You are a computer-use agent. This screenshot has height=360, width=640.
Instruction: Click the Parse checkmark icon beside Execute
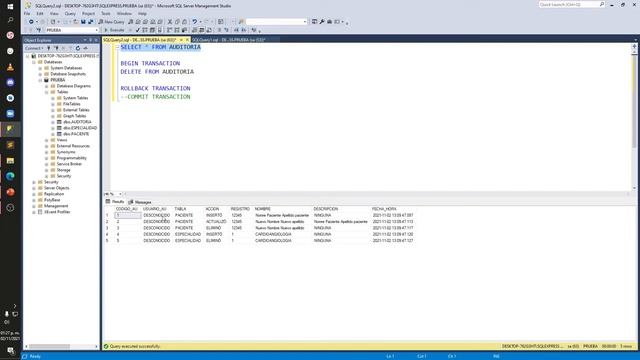tap(138, 30)
